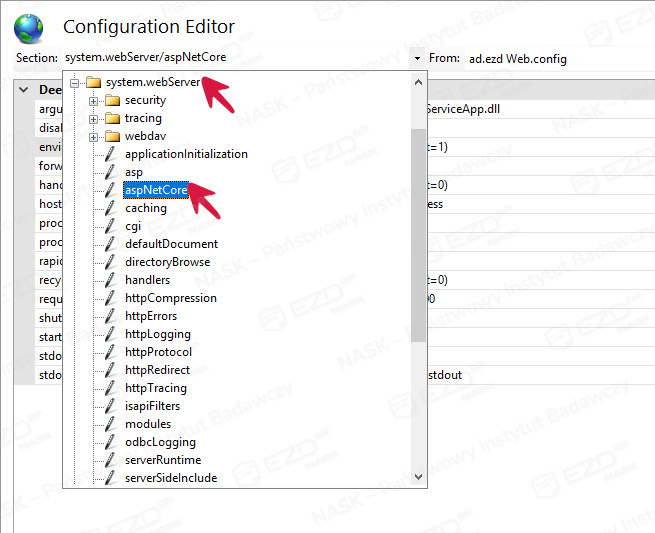The height and width of the screenshot is (533, 655).
Task: Click the pencil icon beside caching
Action: pyautogui.click(x=110, y=208)
